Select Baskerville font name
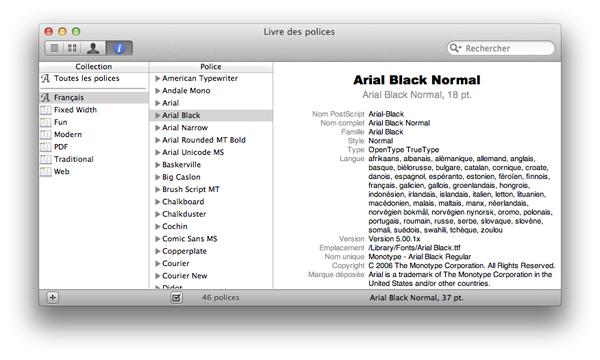The image size is (600, 360). [181, 165]
